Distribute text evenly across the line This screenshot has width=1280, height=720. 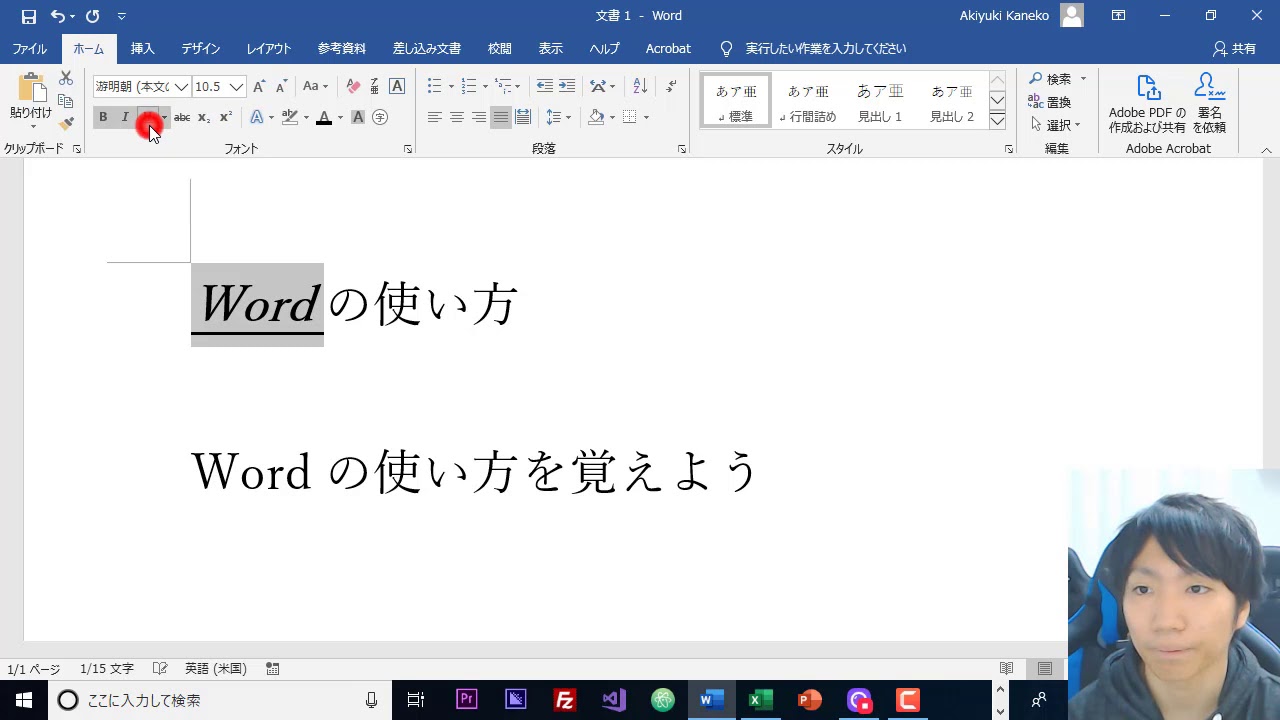(x=523, y=117)
